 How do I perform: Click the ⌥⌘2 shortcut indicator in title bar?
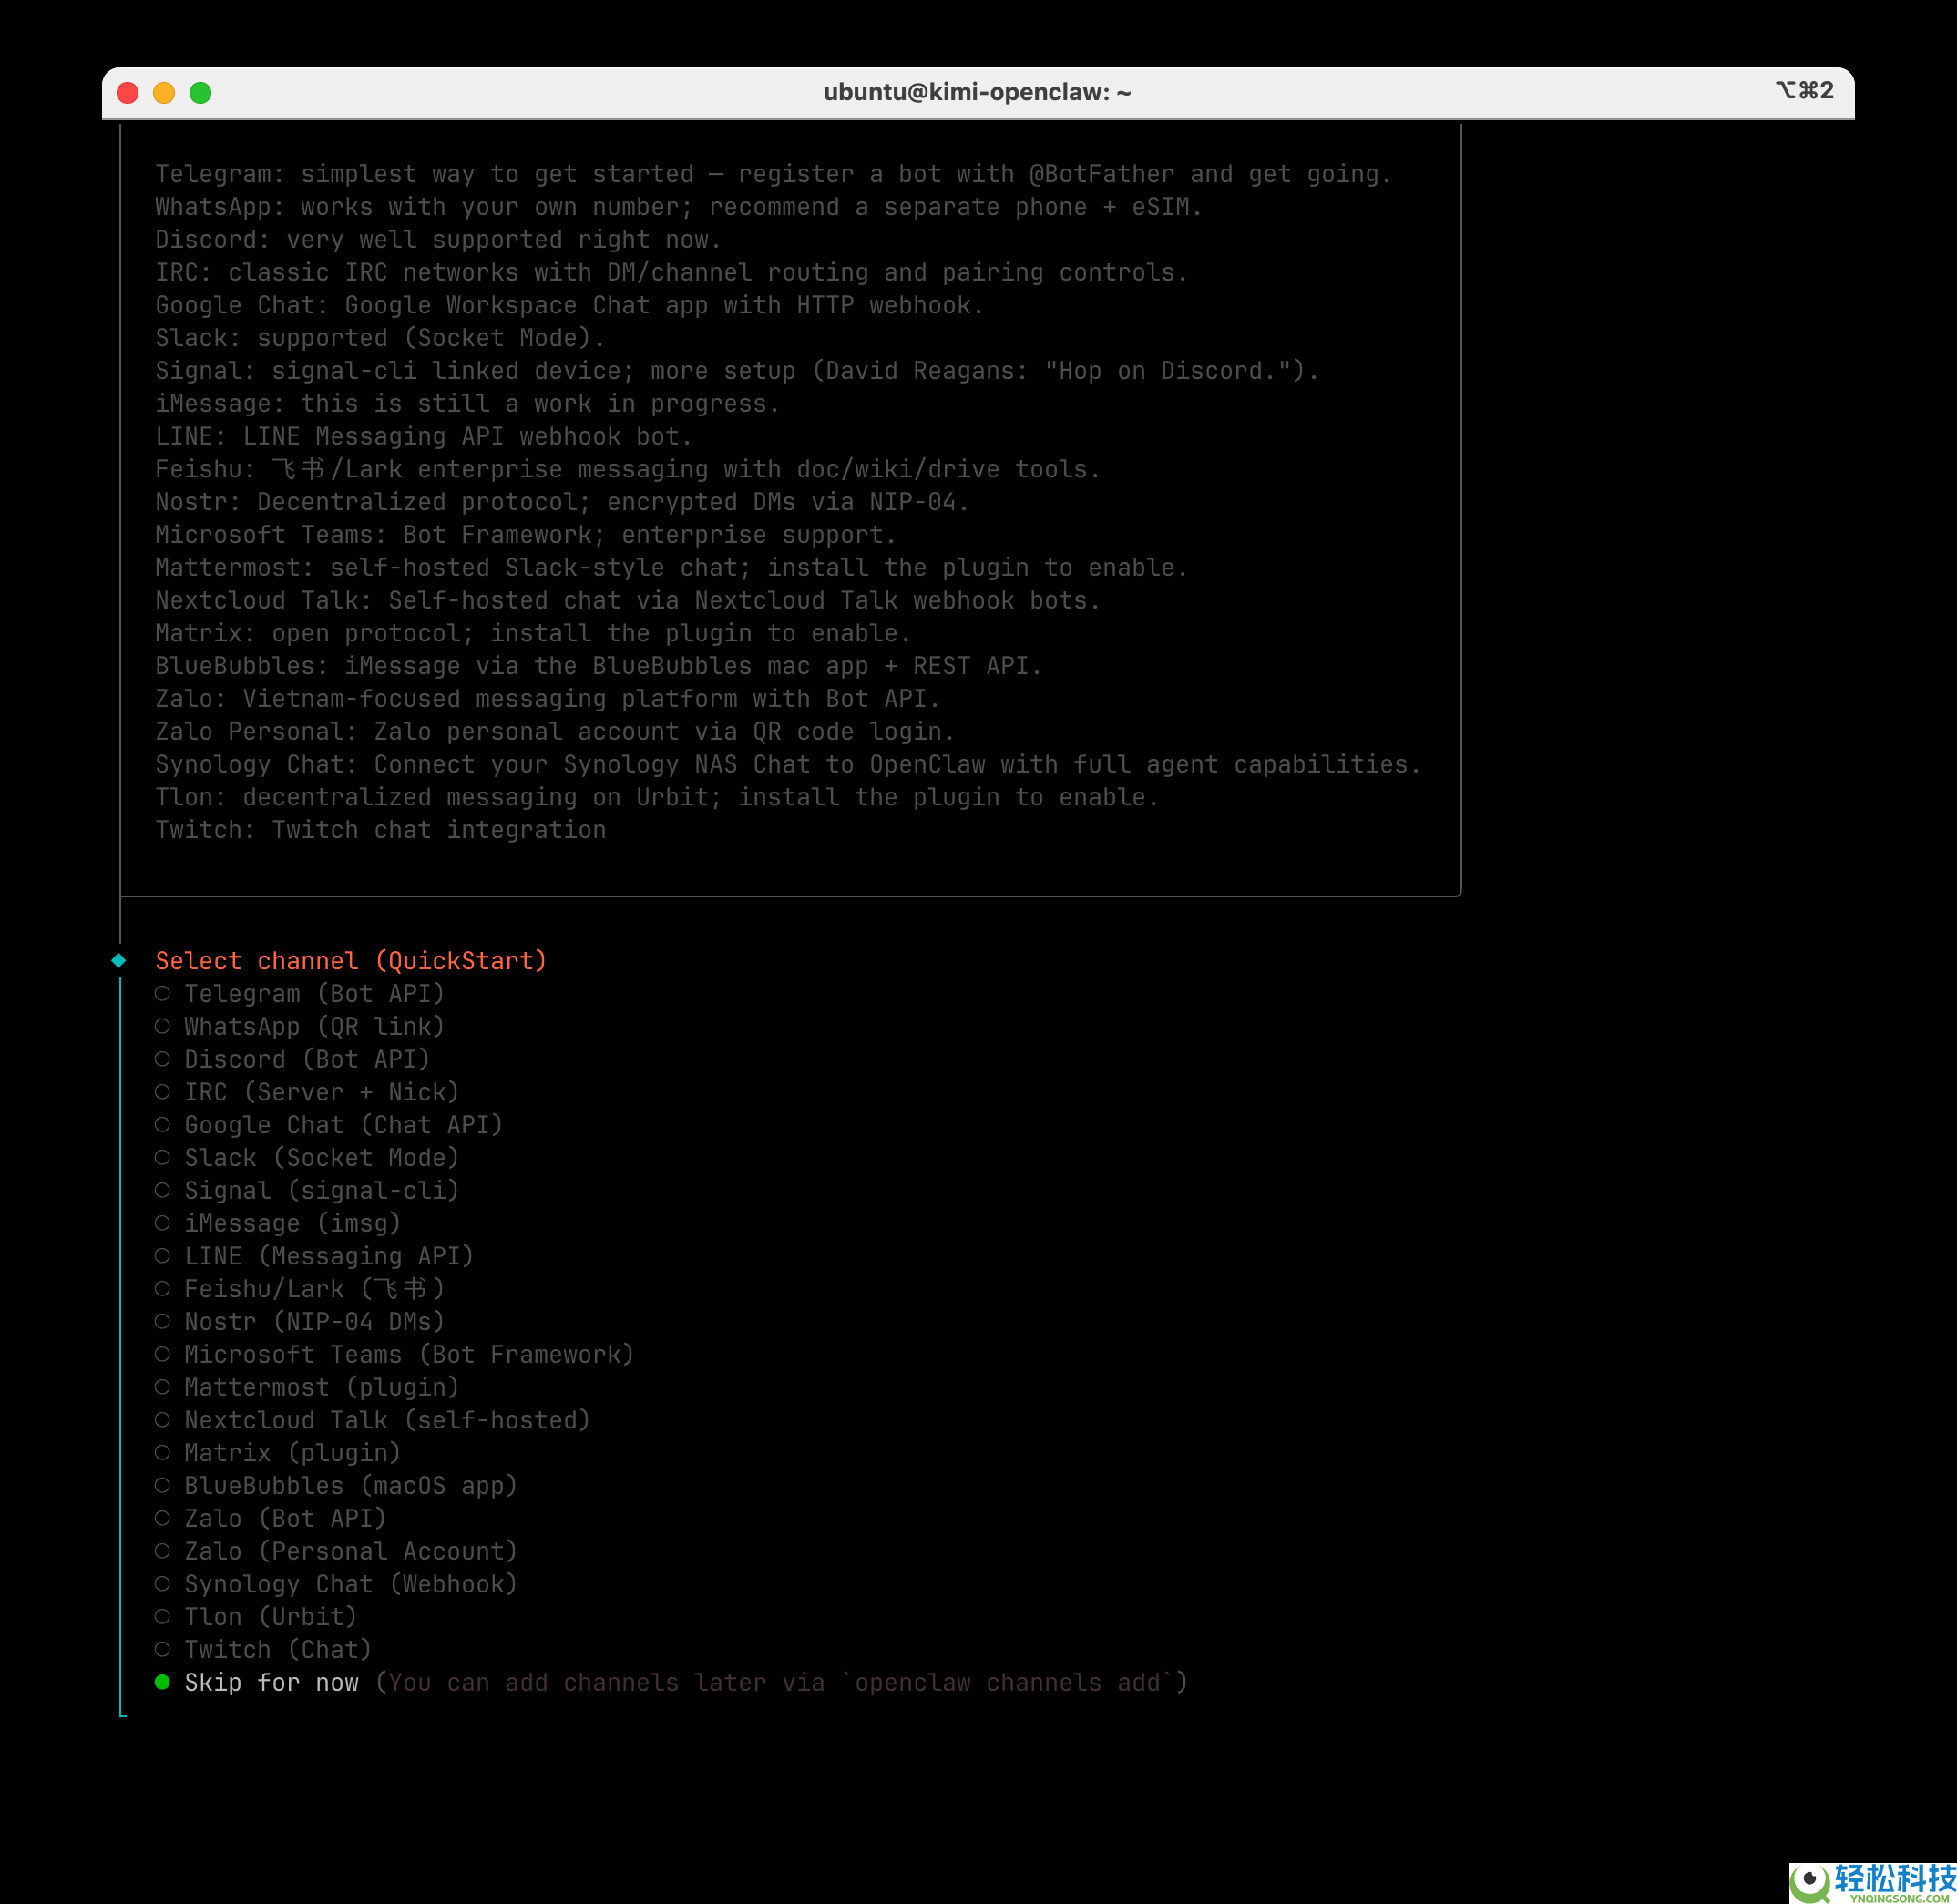click(x=1805, y=91)
